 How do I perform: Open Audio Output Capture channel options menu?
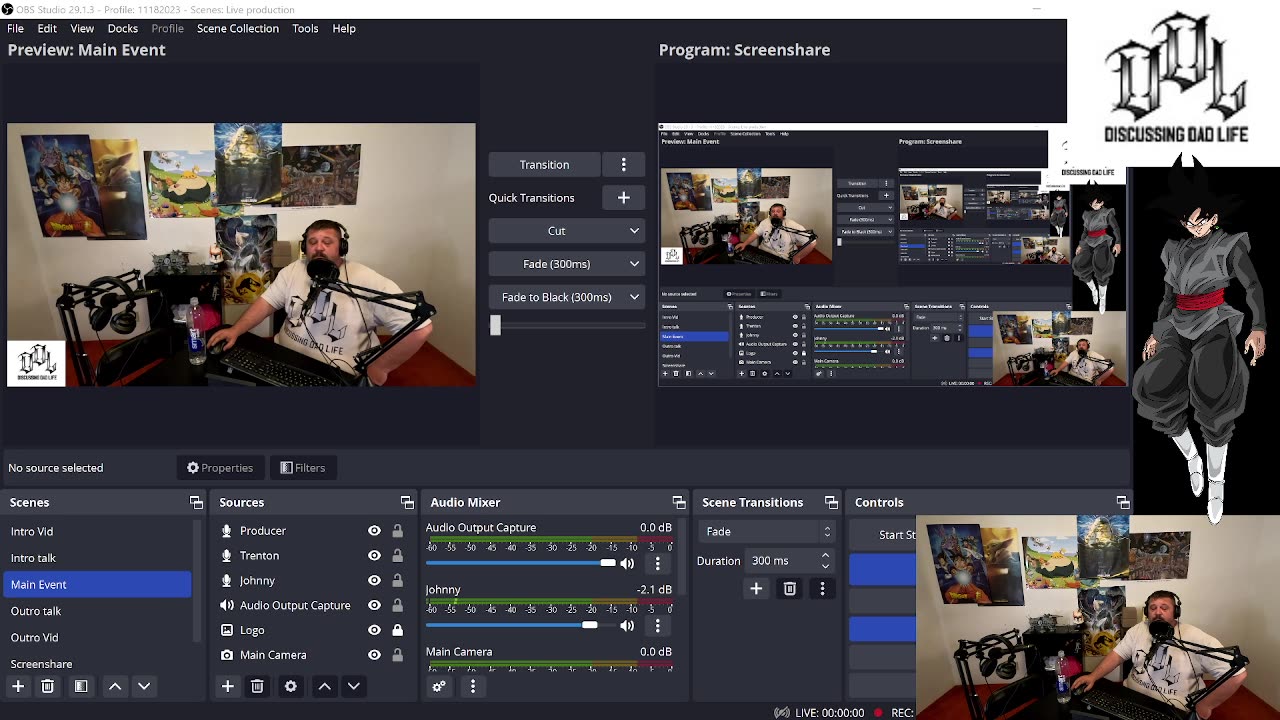tap(657, 564)
